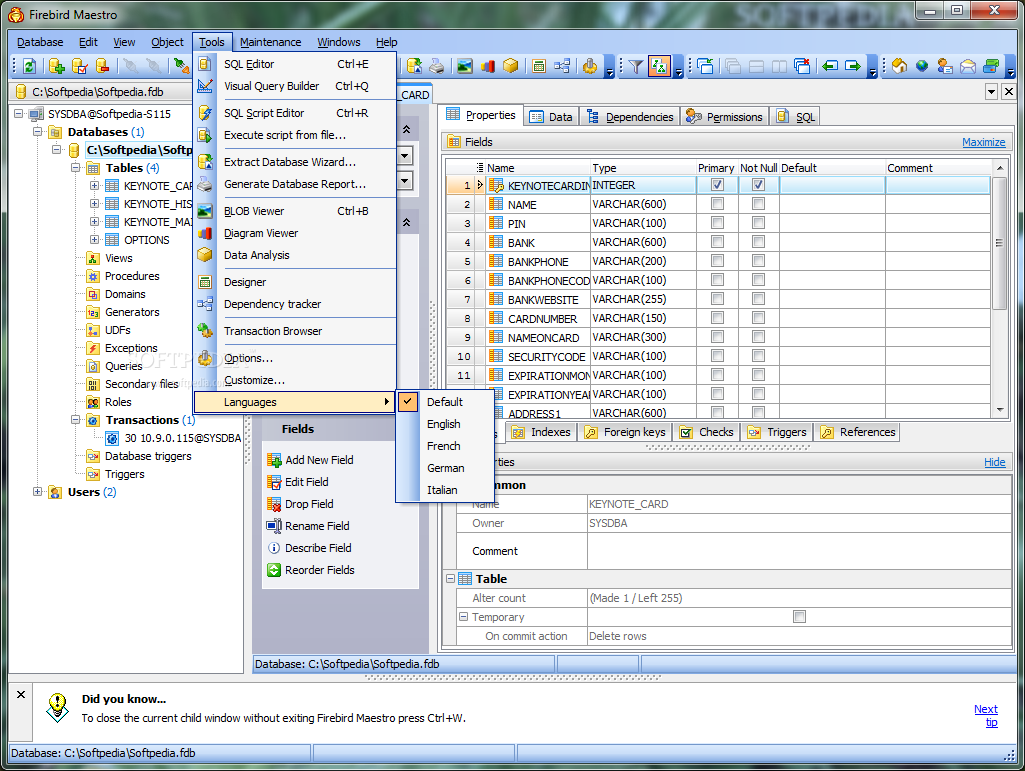Collapse the Temporary property group
1025x771 pixels.
click(x=463, y=617)
